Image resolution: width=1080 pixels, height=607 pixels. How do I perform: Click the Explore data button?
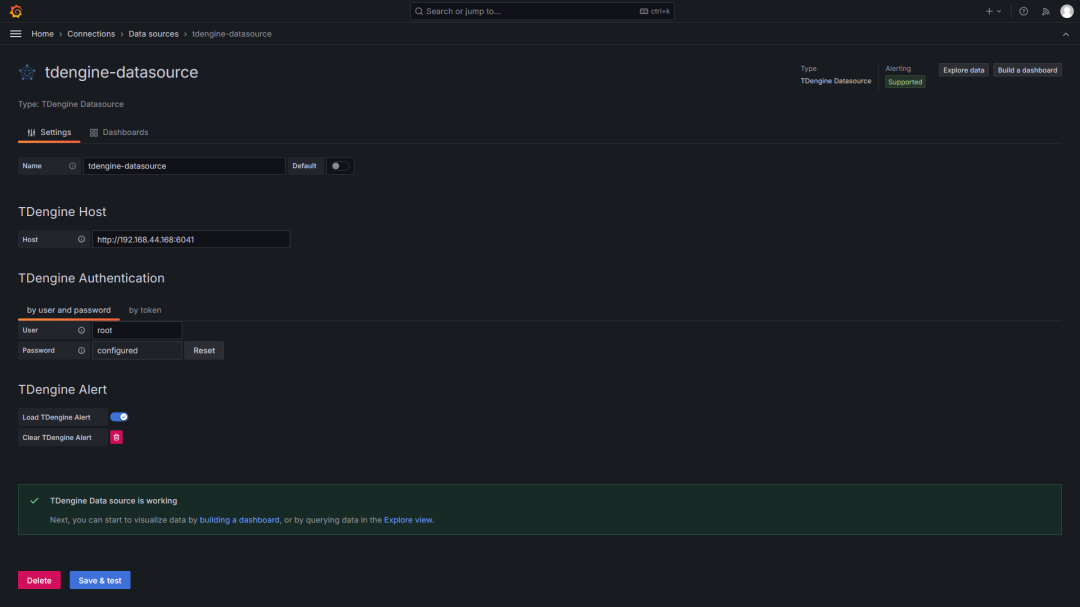[x=963, y=70]
